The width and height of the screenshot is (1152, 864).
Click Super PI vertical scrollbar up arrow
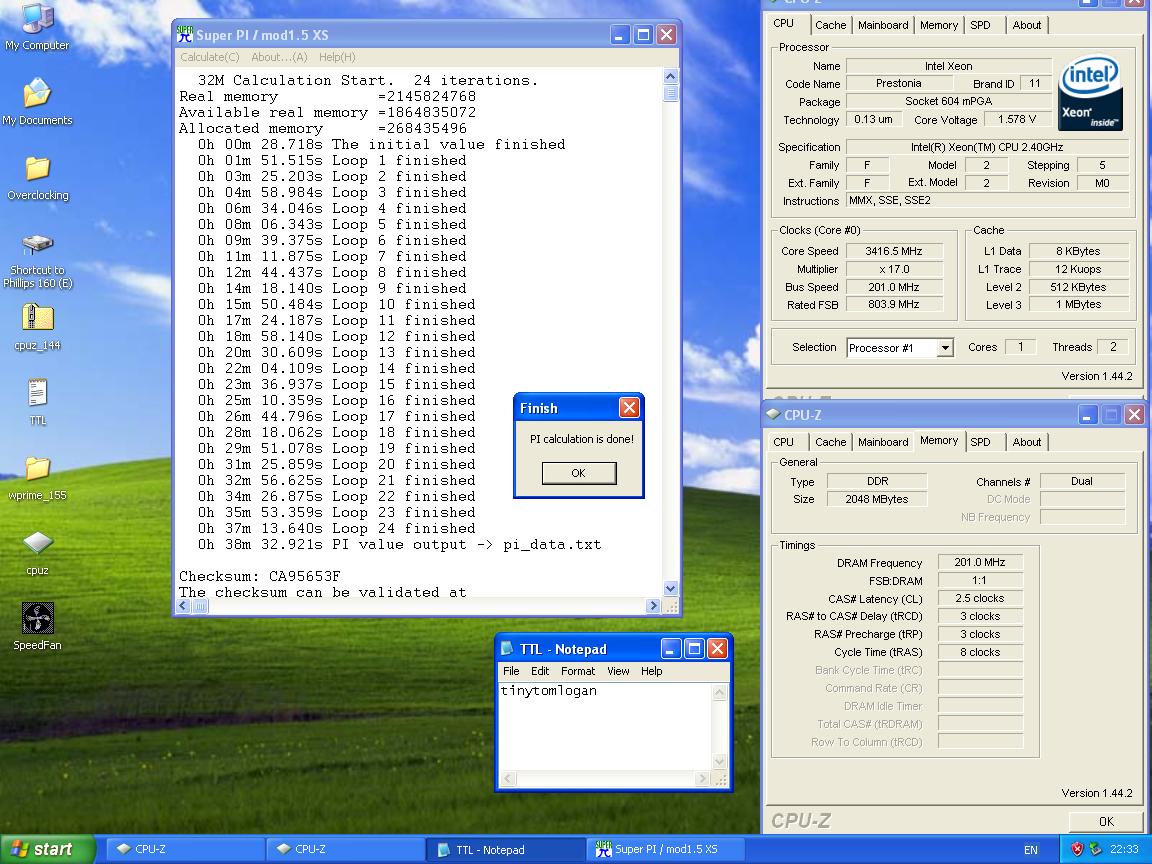[x=670, y=76]
